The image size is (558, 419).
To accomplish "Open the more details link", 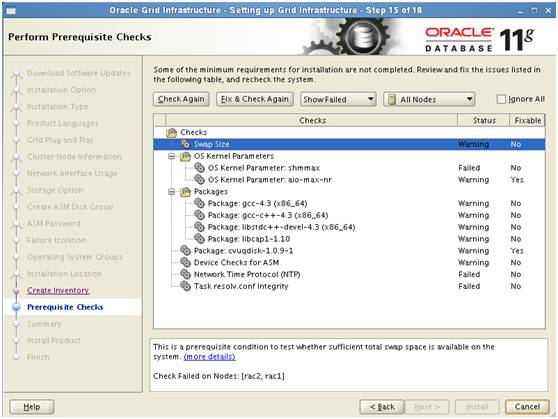I will [x=210, y=356].
